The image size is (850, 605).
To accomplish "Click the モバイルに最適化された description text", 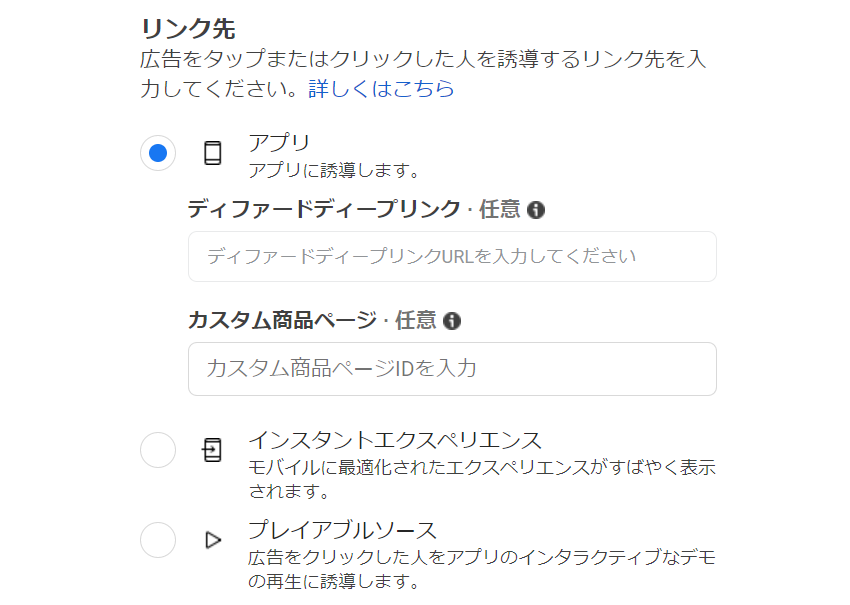I will (482, 479).
